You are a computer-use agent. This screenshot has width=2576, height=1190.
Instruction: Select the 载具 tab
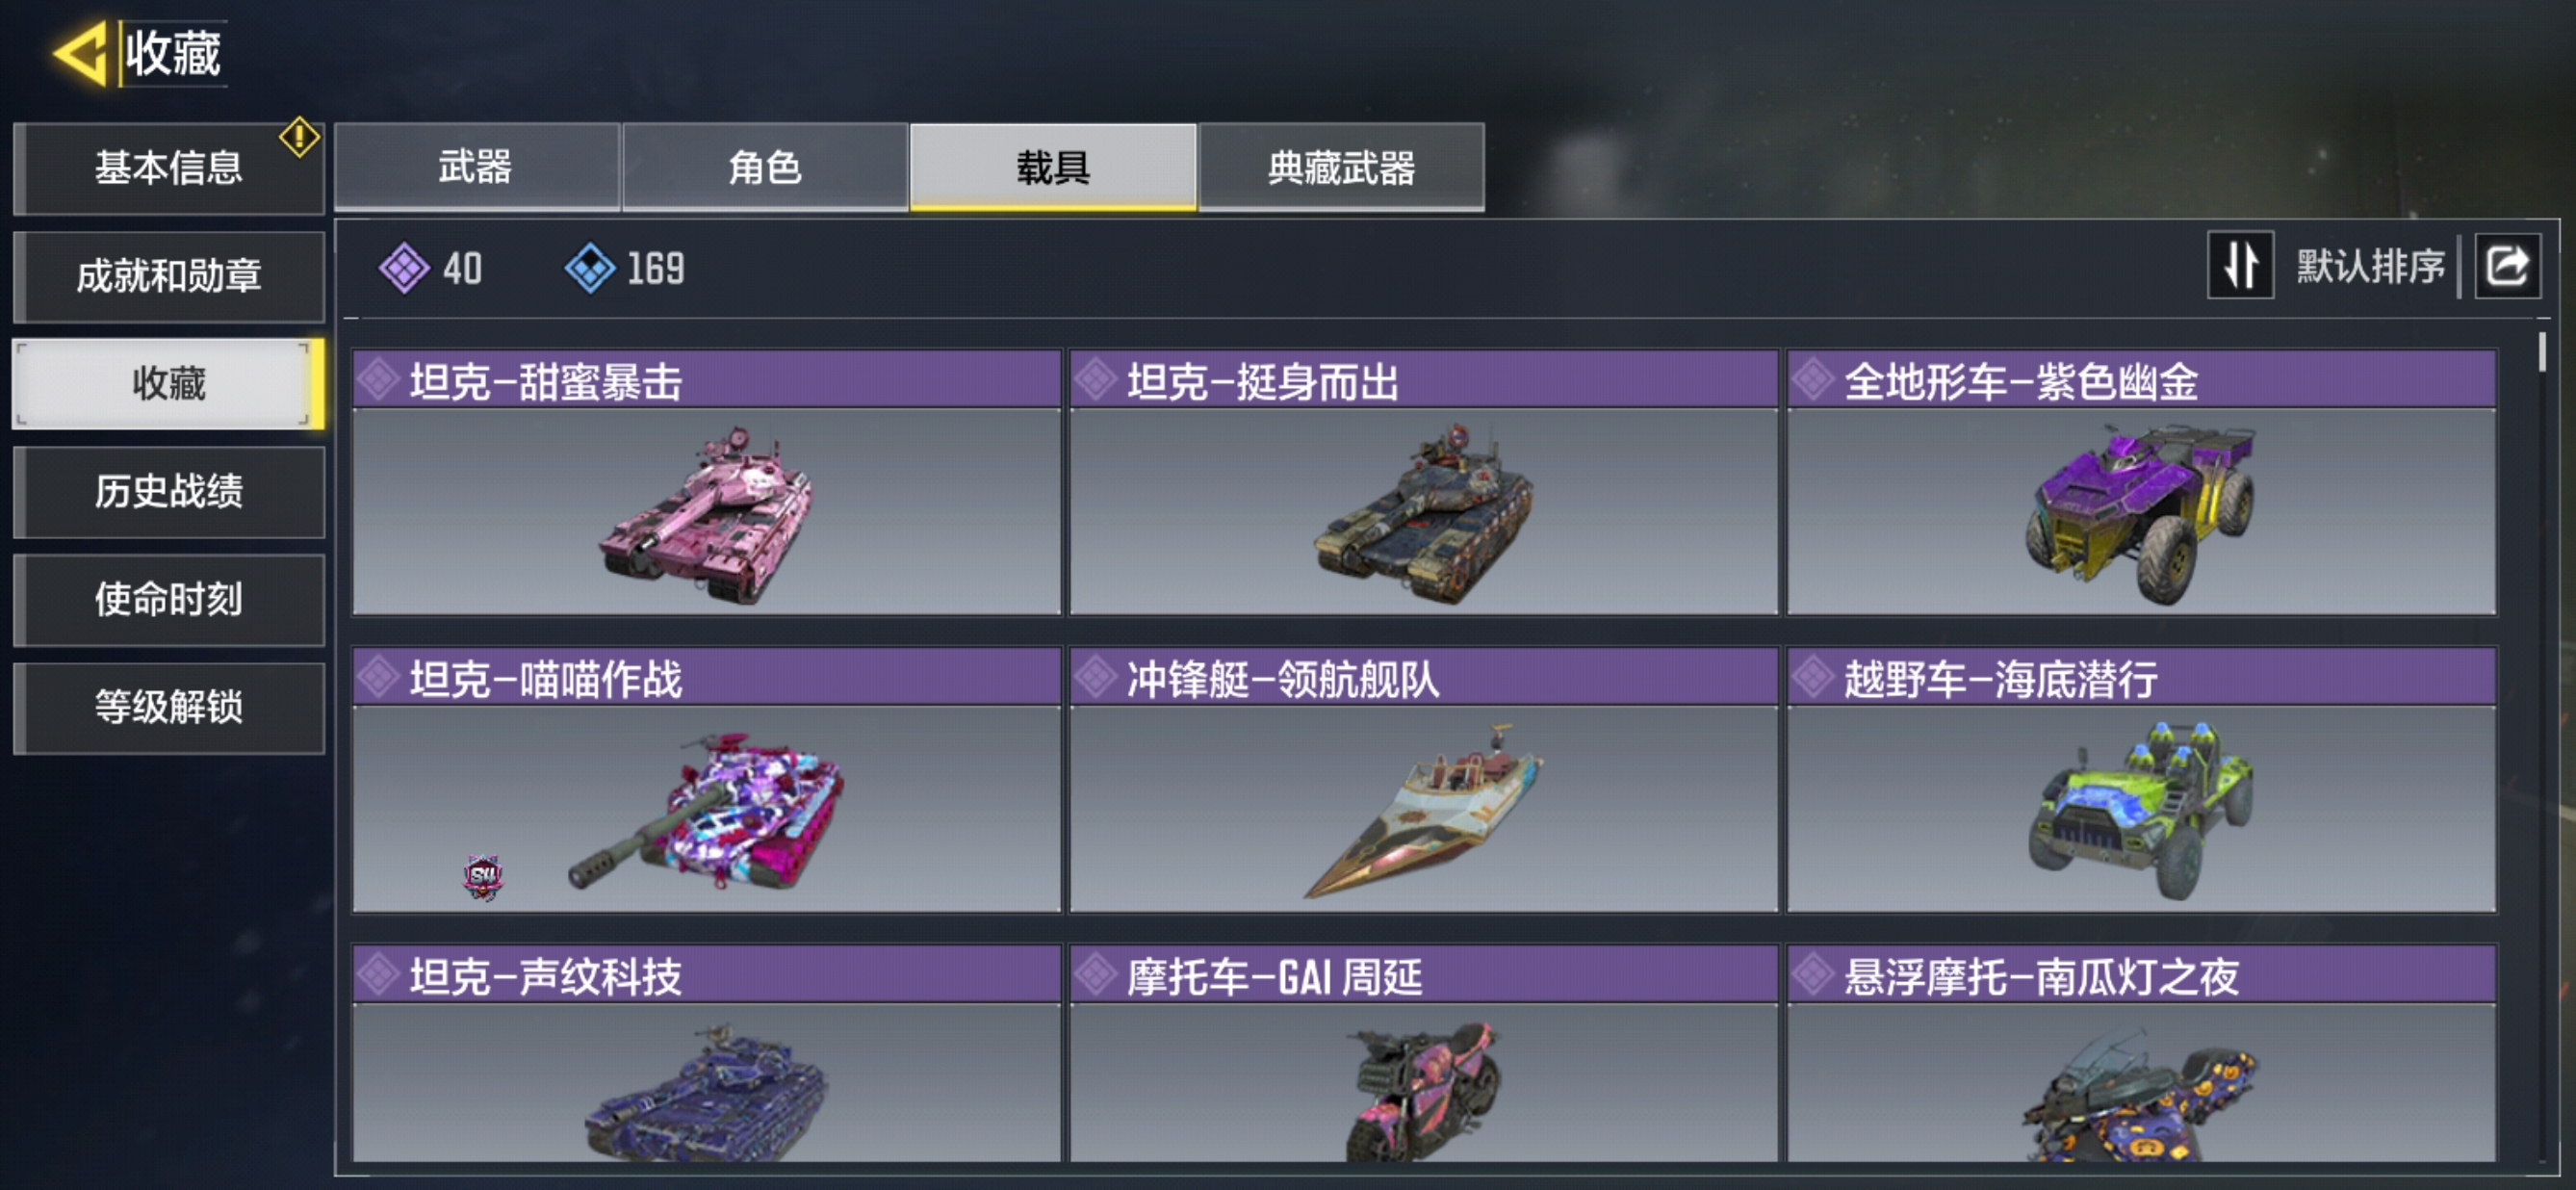pyautogui.click(x=1053, y=167)
